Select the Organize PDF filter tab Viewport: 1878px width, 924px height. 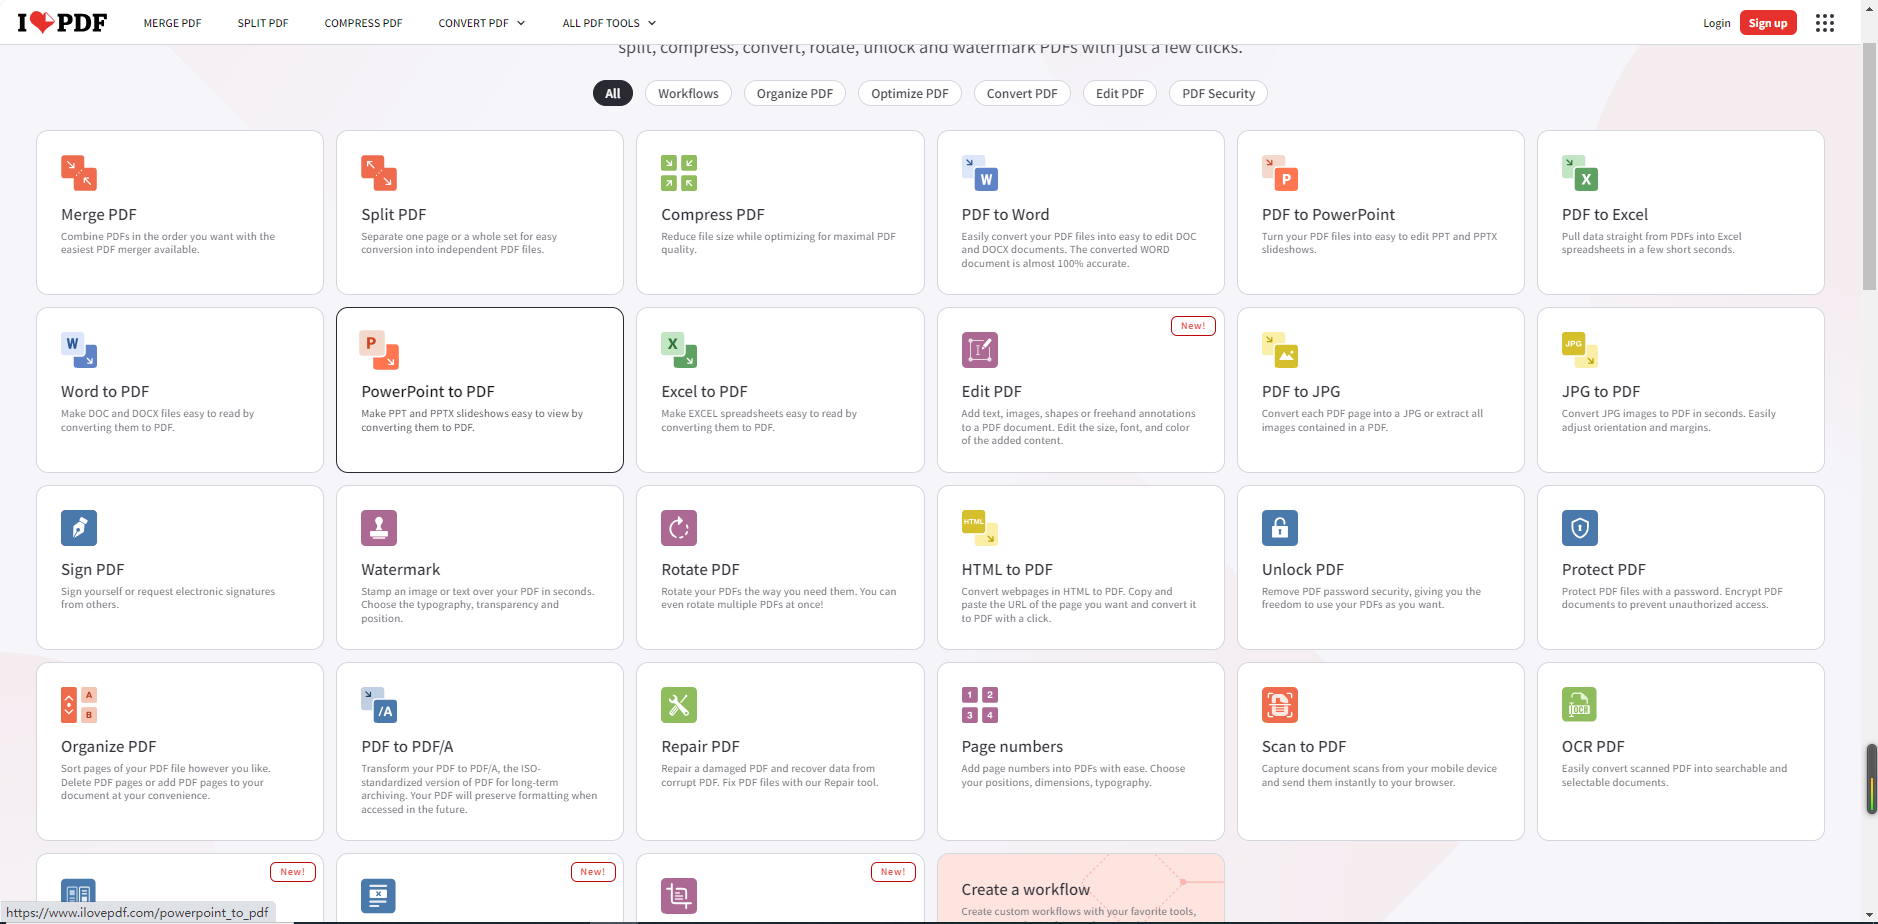coord(794,94)
